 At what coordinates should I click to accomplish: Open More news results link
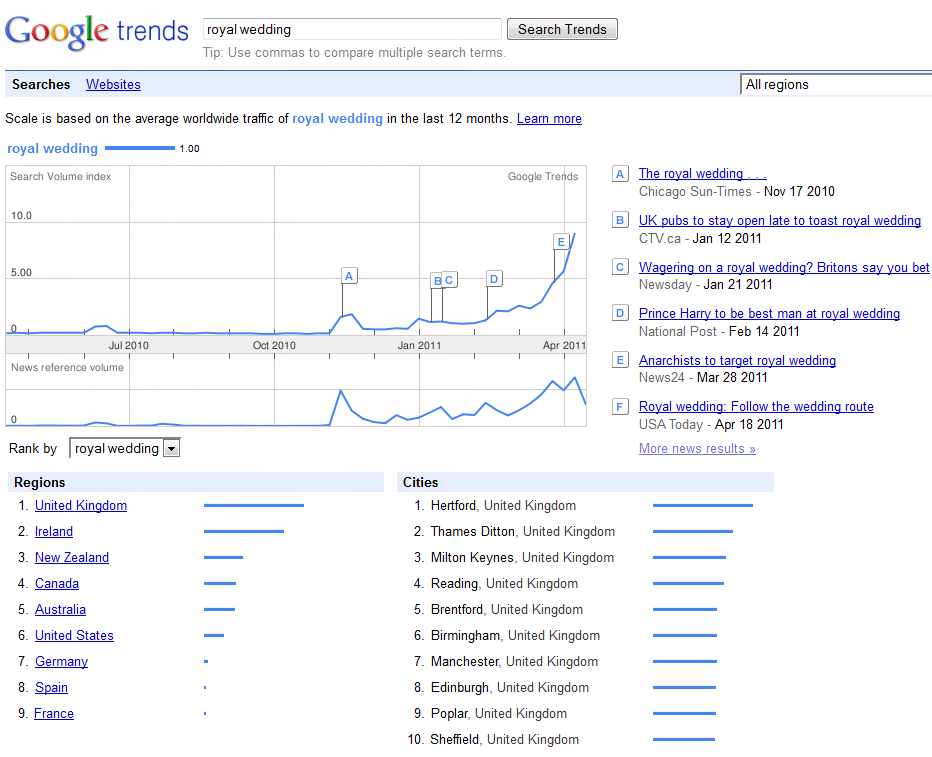tap(697, 449)
